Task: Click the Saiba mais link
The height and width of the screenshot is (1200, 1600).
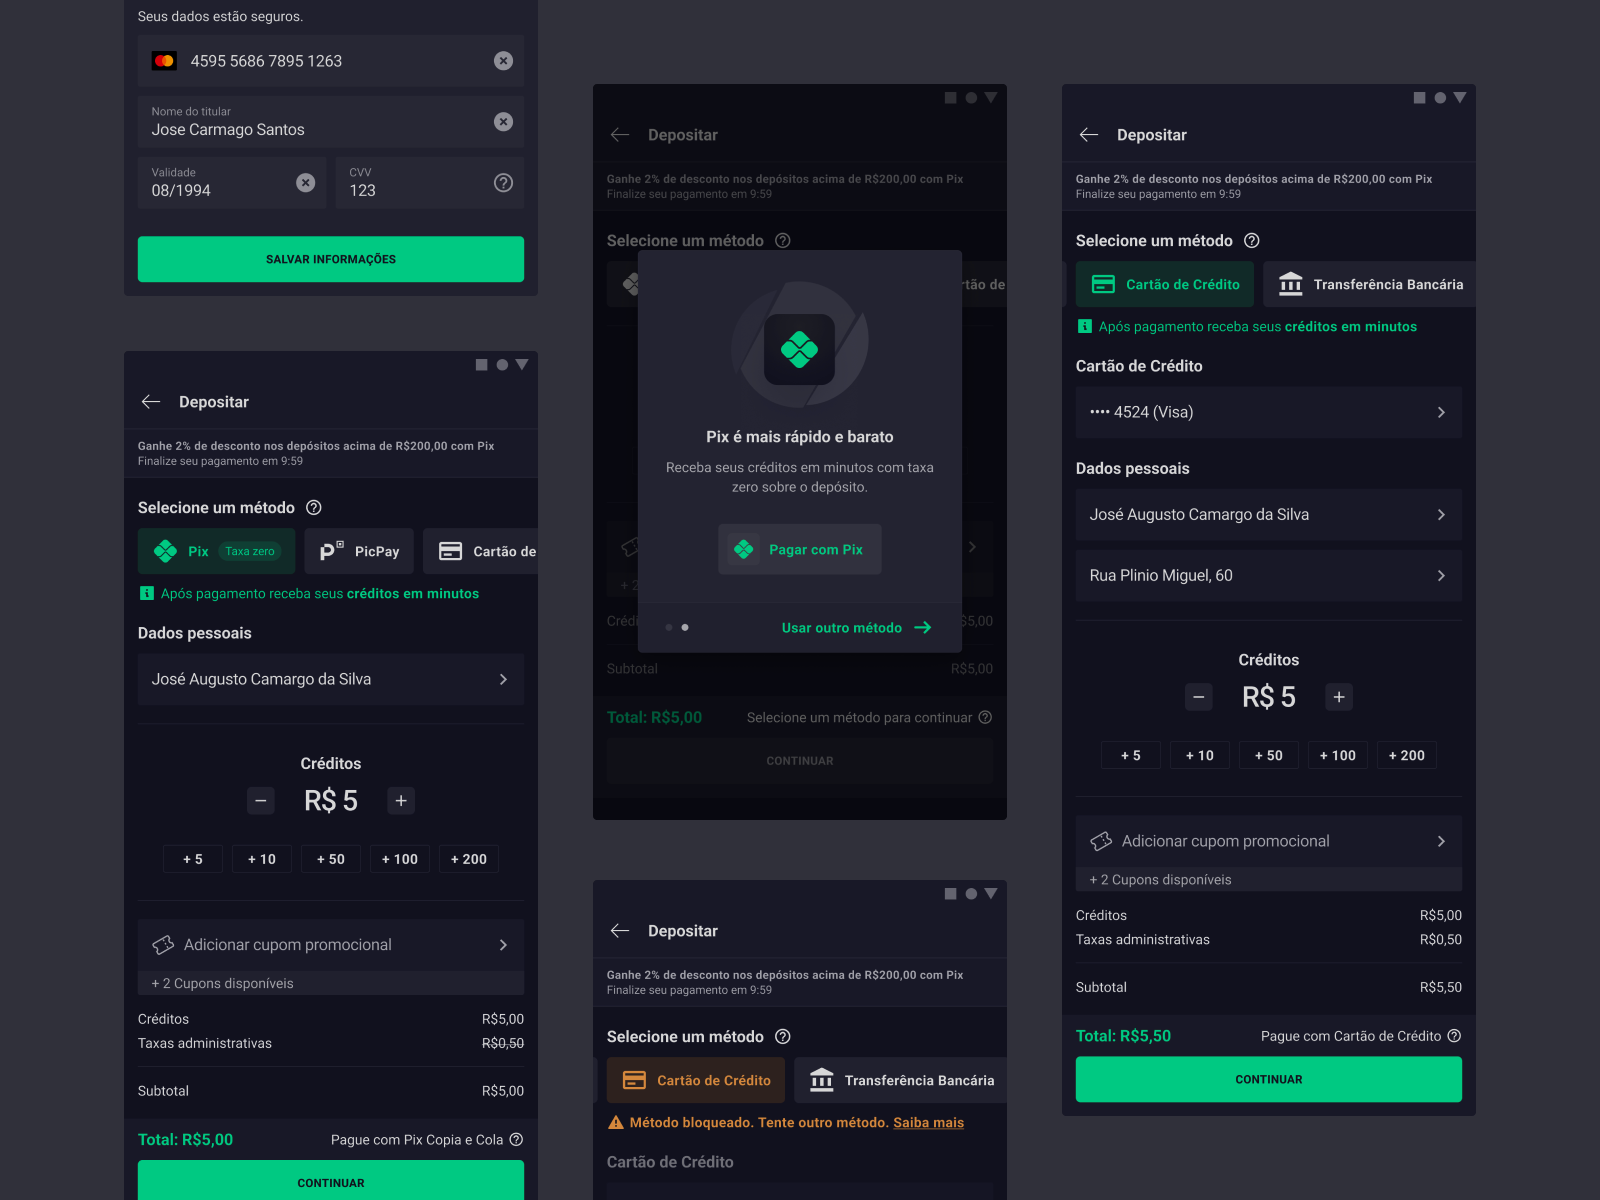Action: [x=929, y=1123]
